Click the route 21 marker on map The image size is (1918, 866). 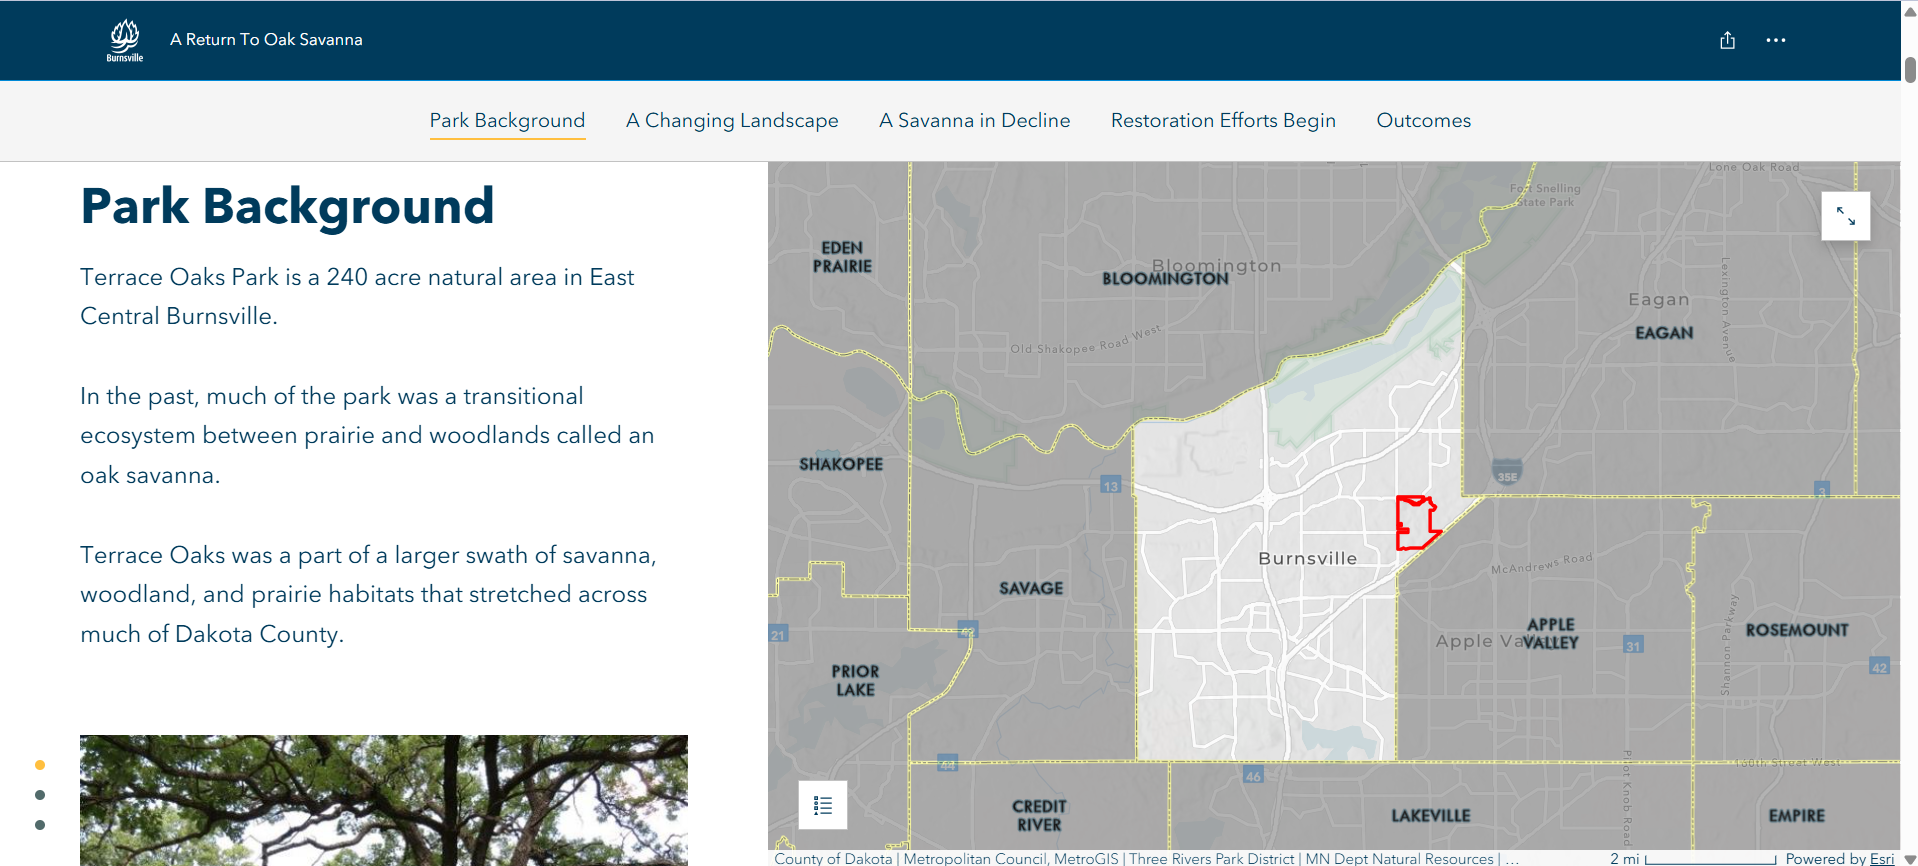(x=778, y=634)
